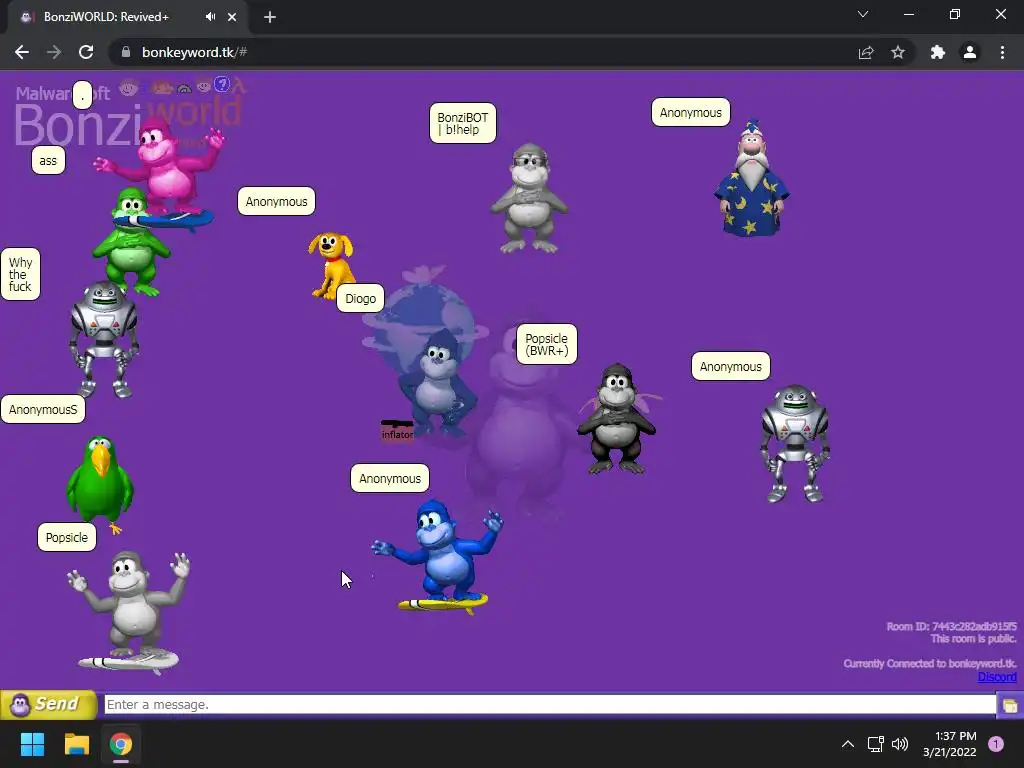The image size is (1024, 768).
Task: Click the 'This room is public' text
Action: (973, 639)
